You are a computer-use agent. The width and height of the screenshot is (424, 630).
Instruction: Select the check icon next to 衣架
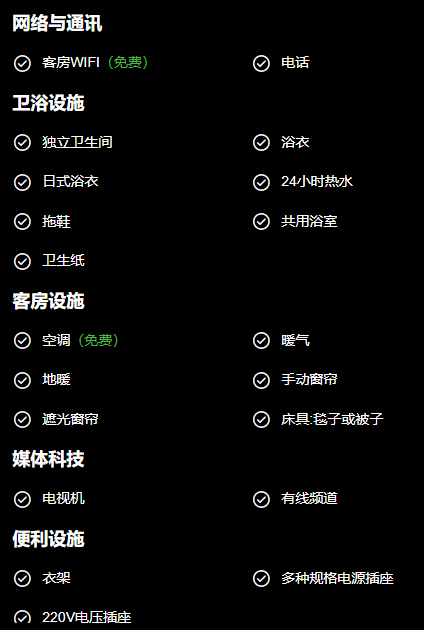coord(22,579)
